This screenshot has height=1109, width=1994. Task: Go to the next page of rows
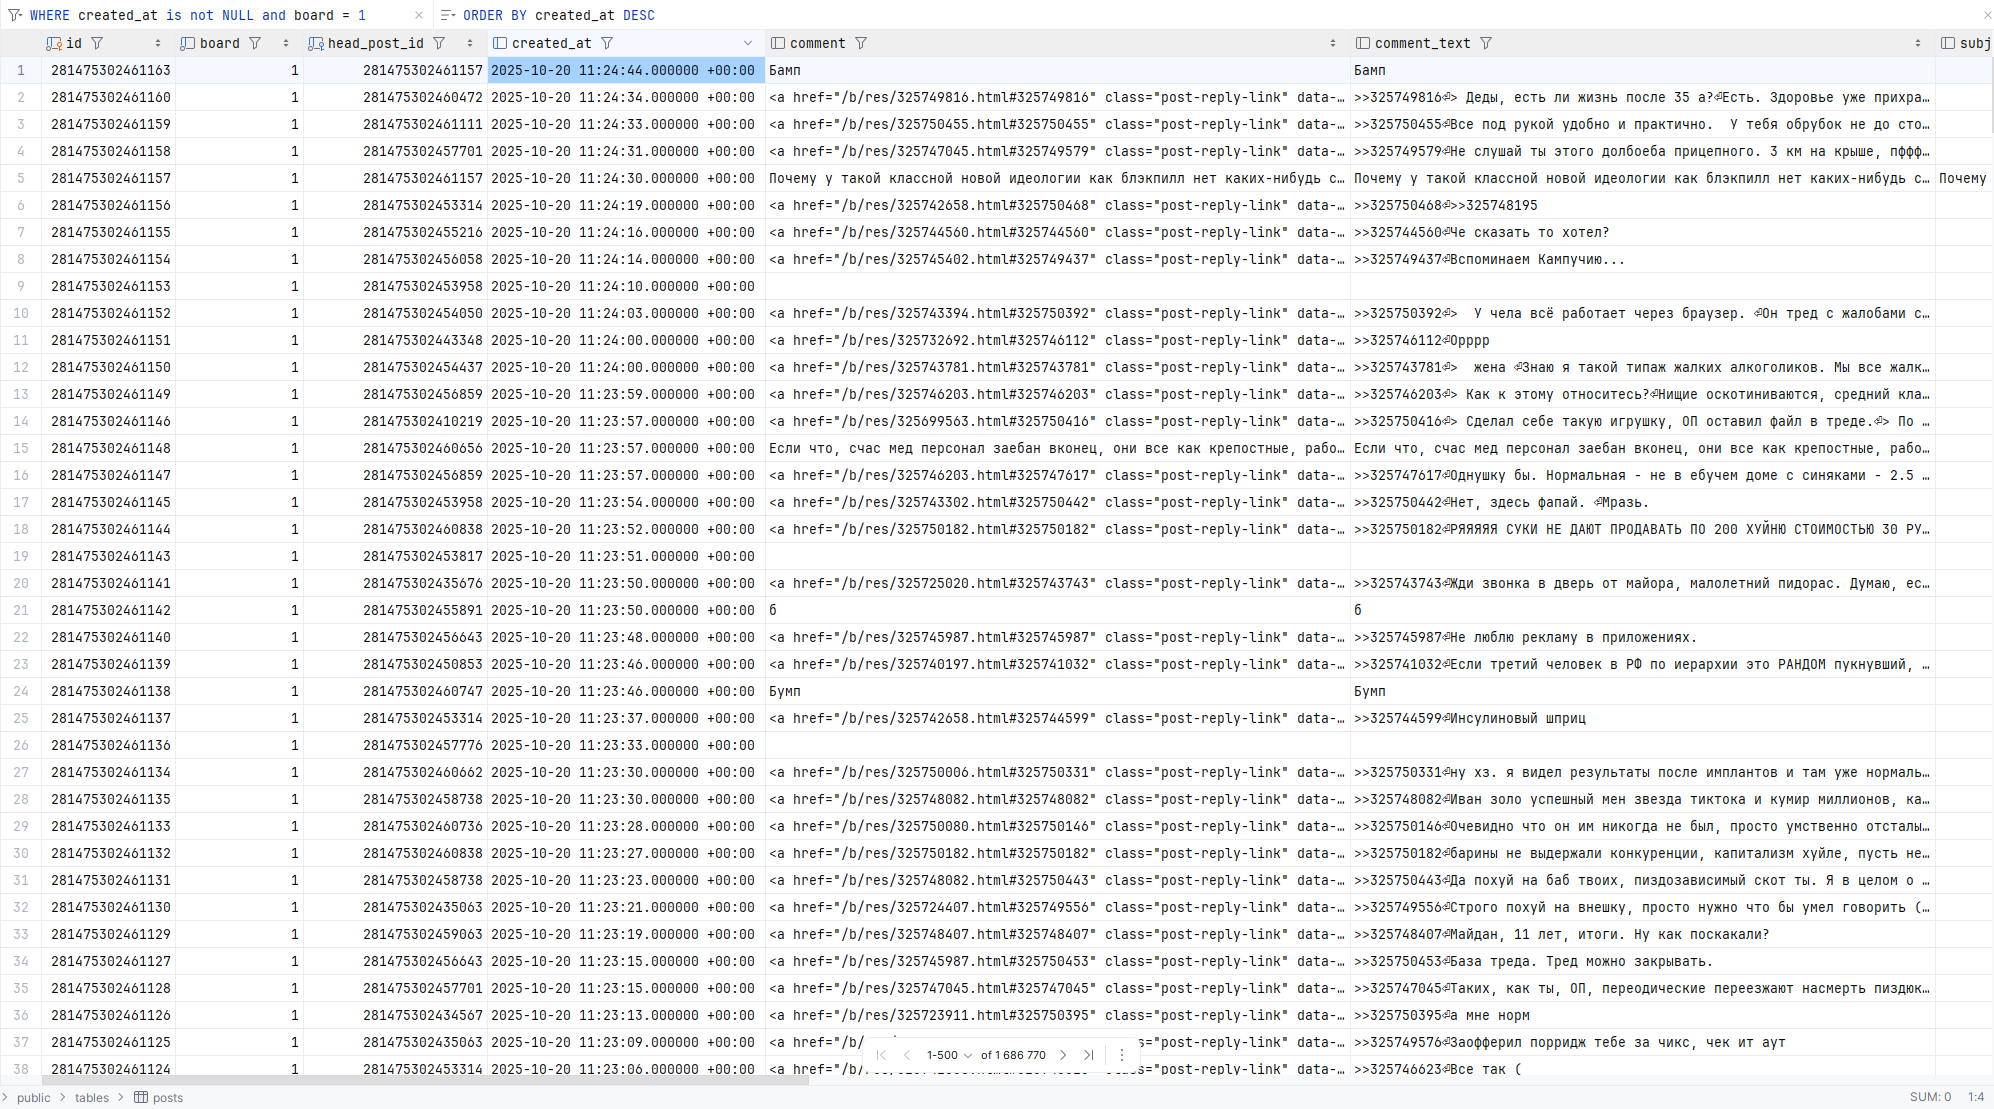[x=1063, y=1055]
